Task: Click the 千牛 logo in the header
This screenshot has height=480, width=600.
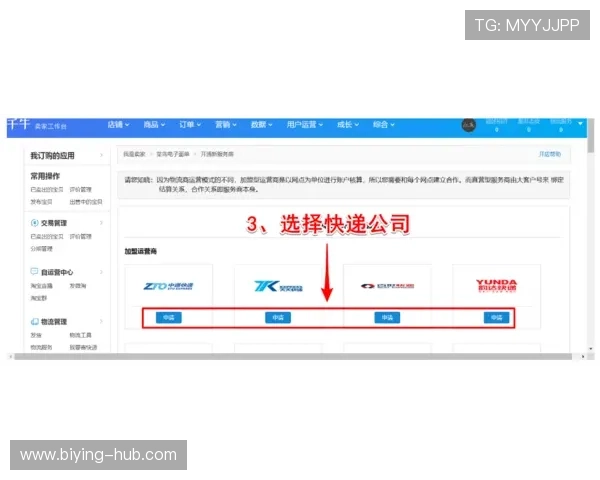Action: [18, 124]
